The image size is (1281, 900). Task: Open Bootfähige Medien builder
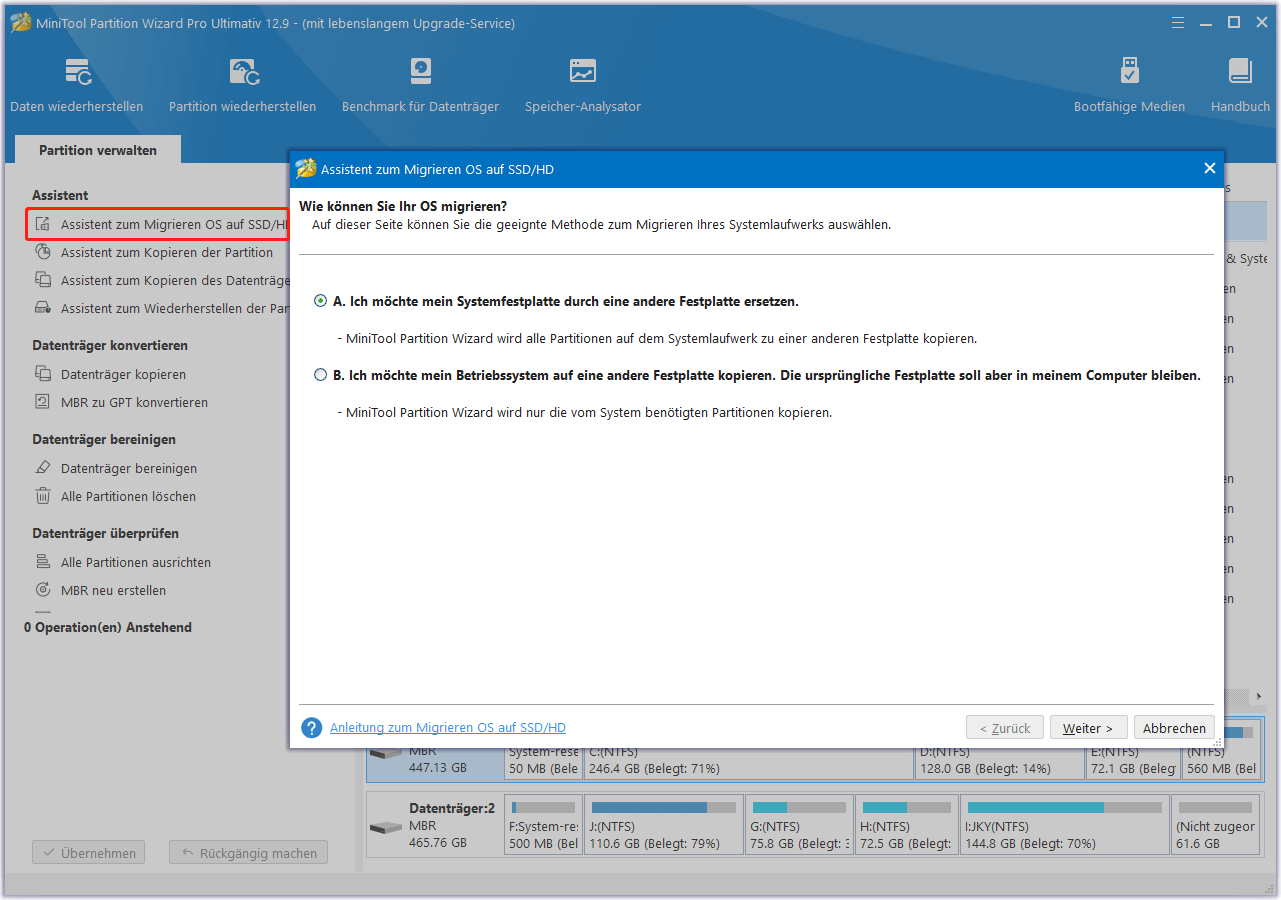coord(1129,85)
